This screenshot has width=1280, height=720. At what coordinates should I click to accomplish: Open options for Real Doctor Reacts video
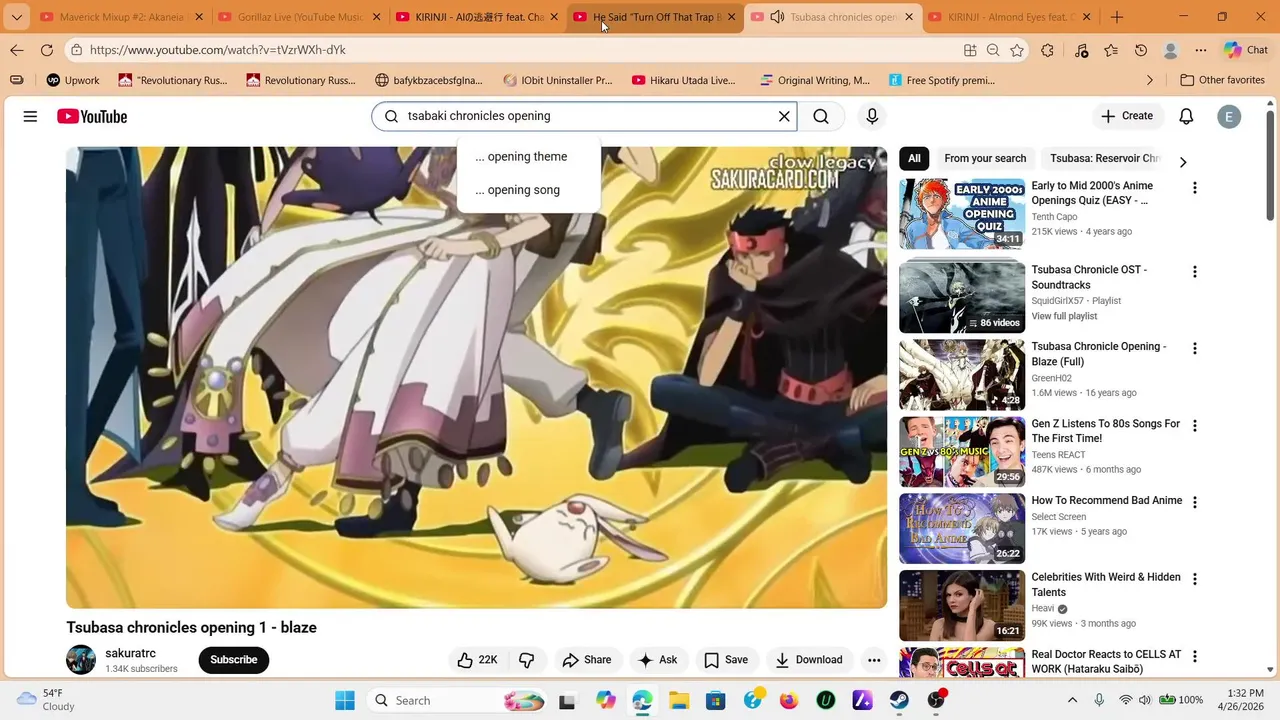(1194, 656)
